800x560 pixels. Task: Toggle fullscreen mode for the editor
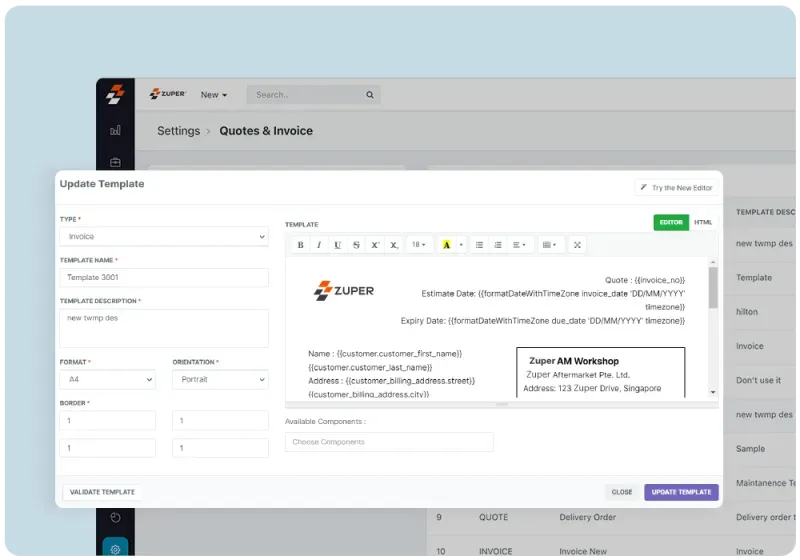click(x=577, y=245)
